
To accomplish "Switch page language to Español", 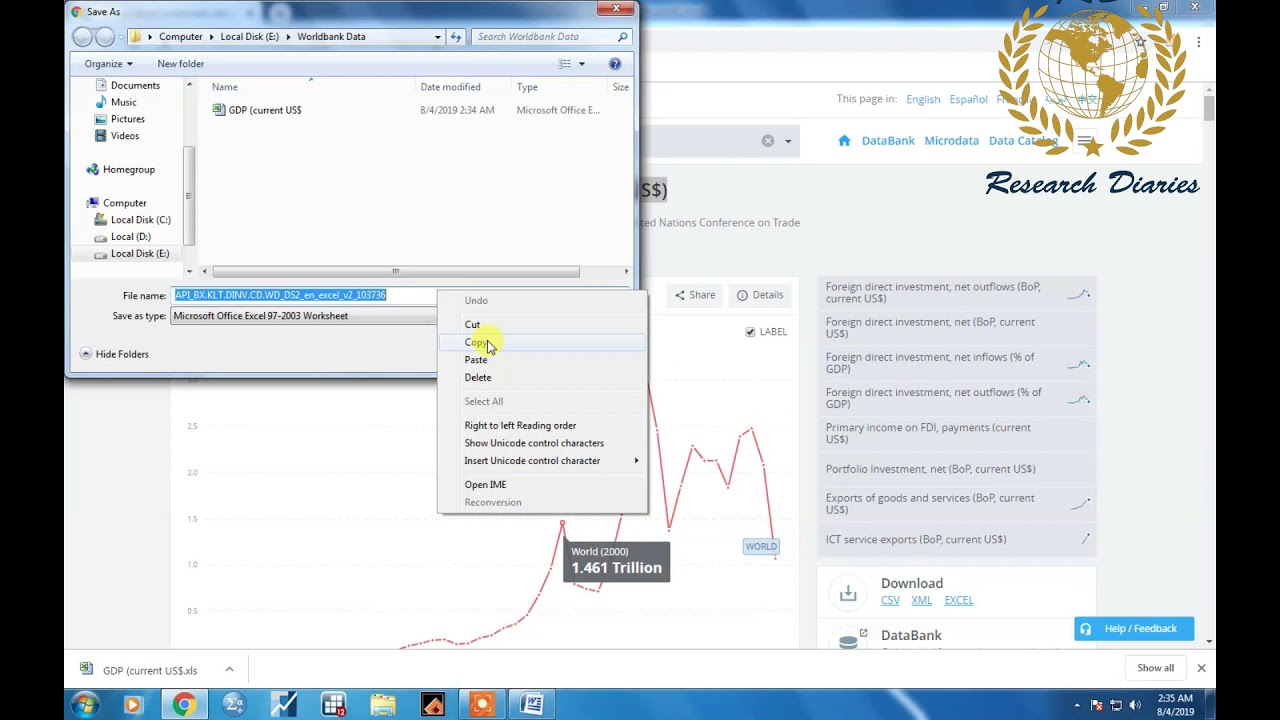I will [968, 99].
